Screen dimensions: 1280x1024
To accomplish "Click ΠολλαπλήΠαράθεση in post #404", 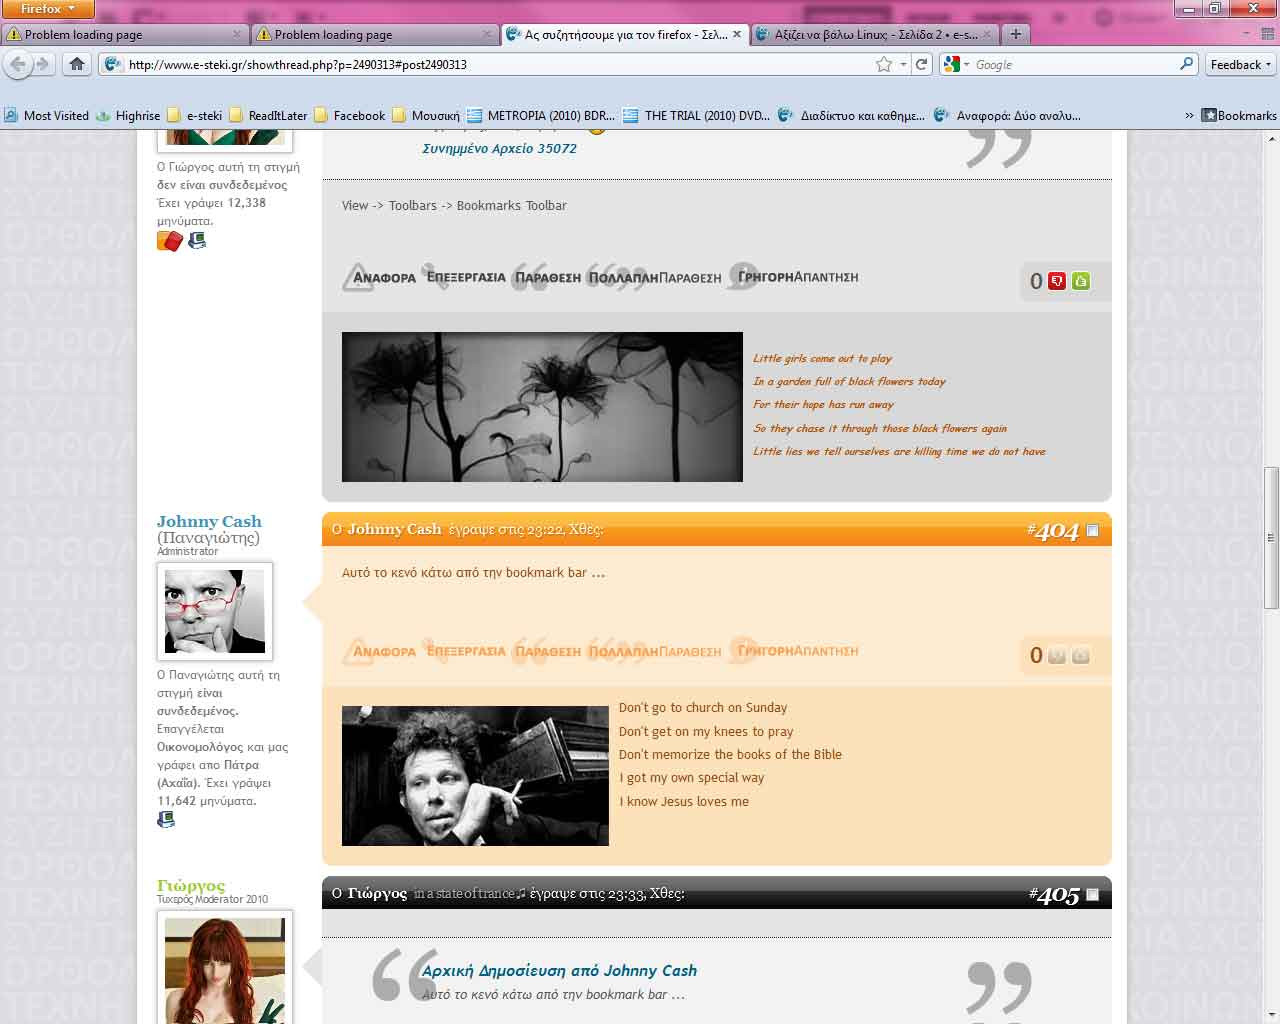I will 655,652.
